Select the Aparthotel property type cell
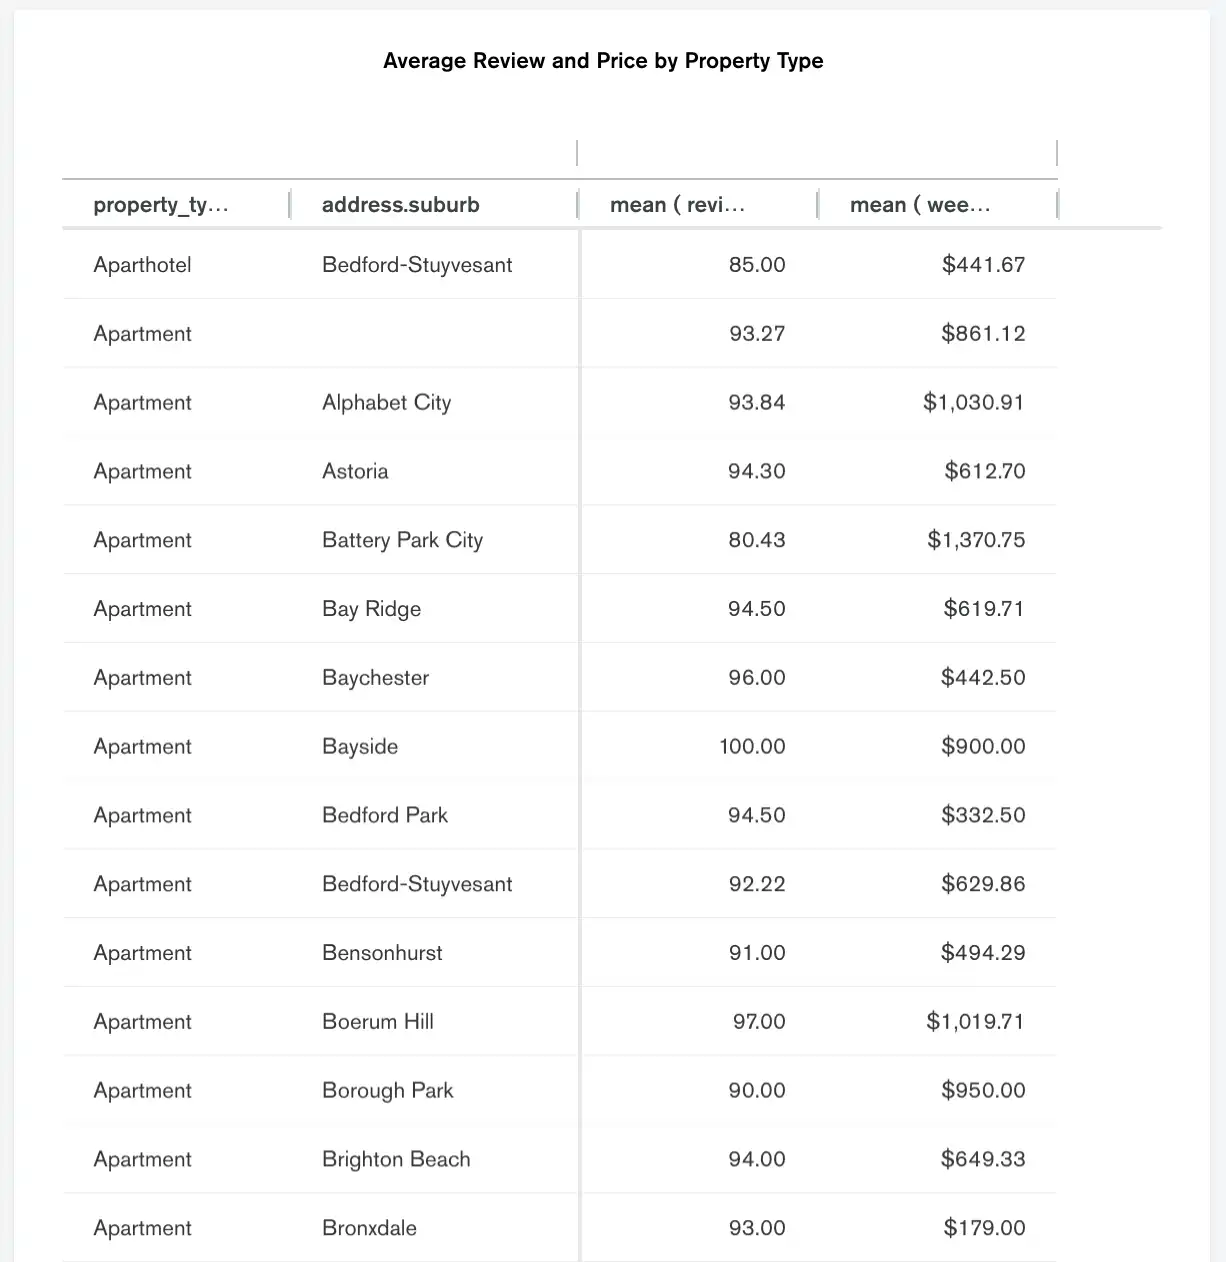The image size is (1226, 1262). coord(142,265)
